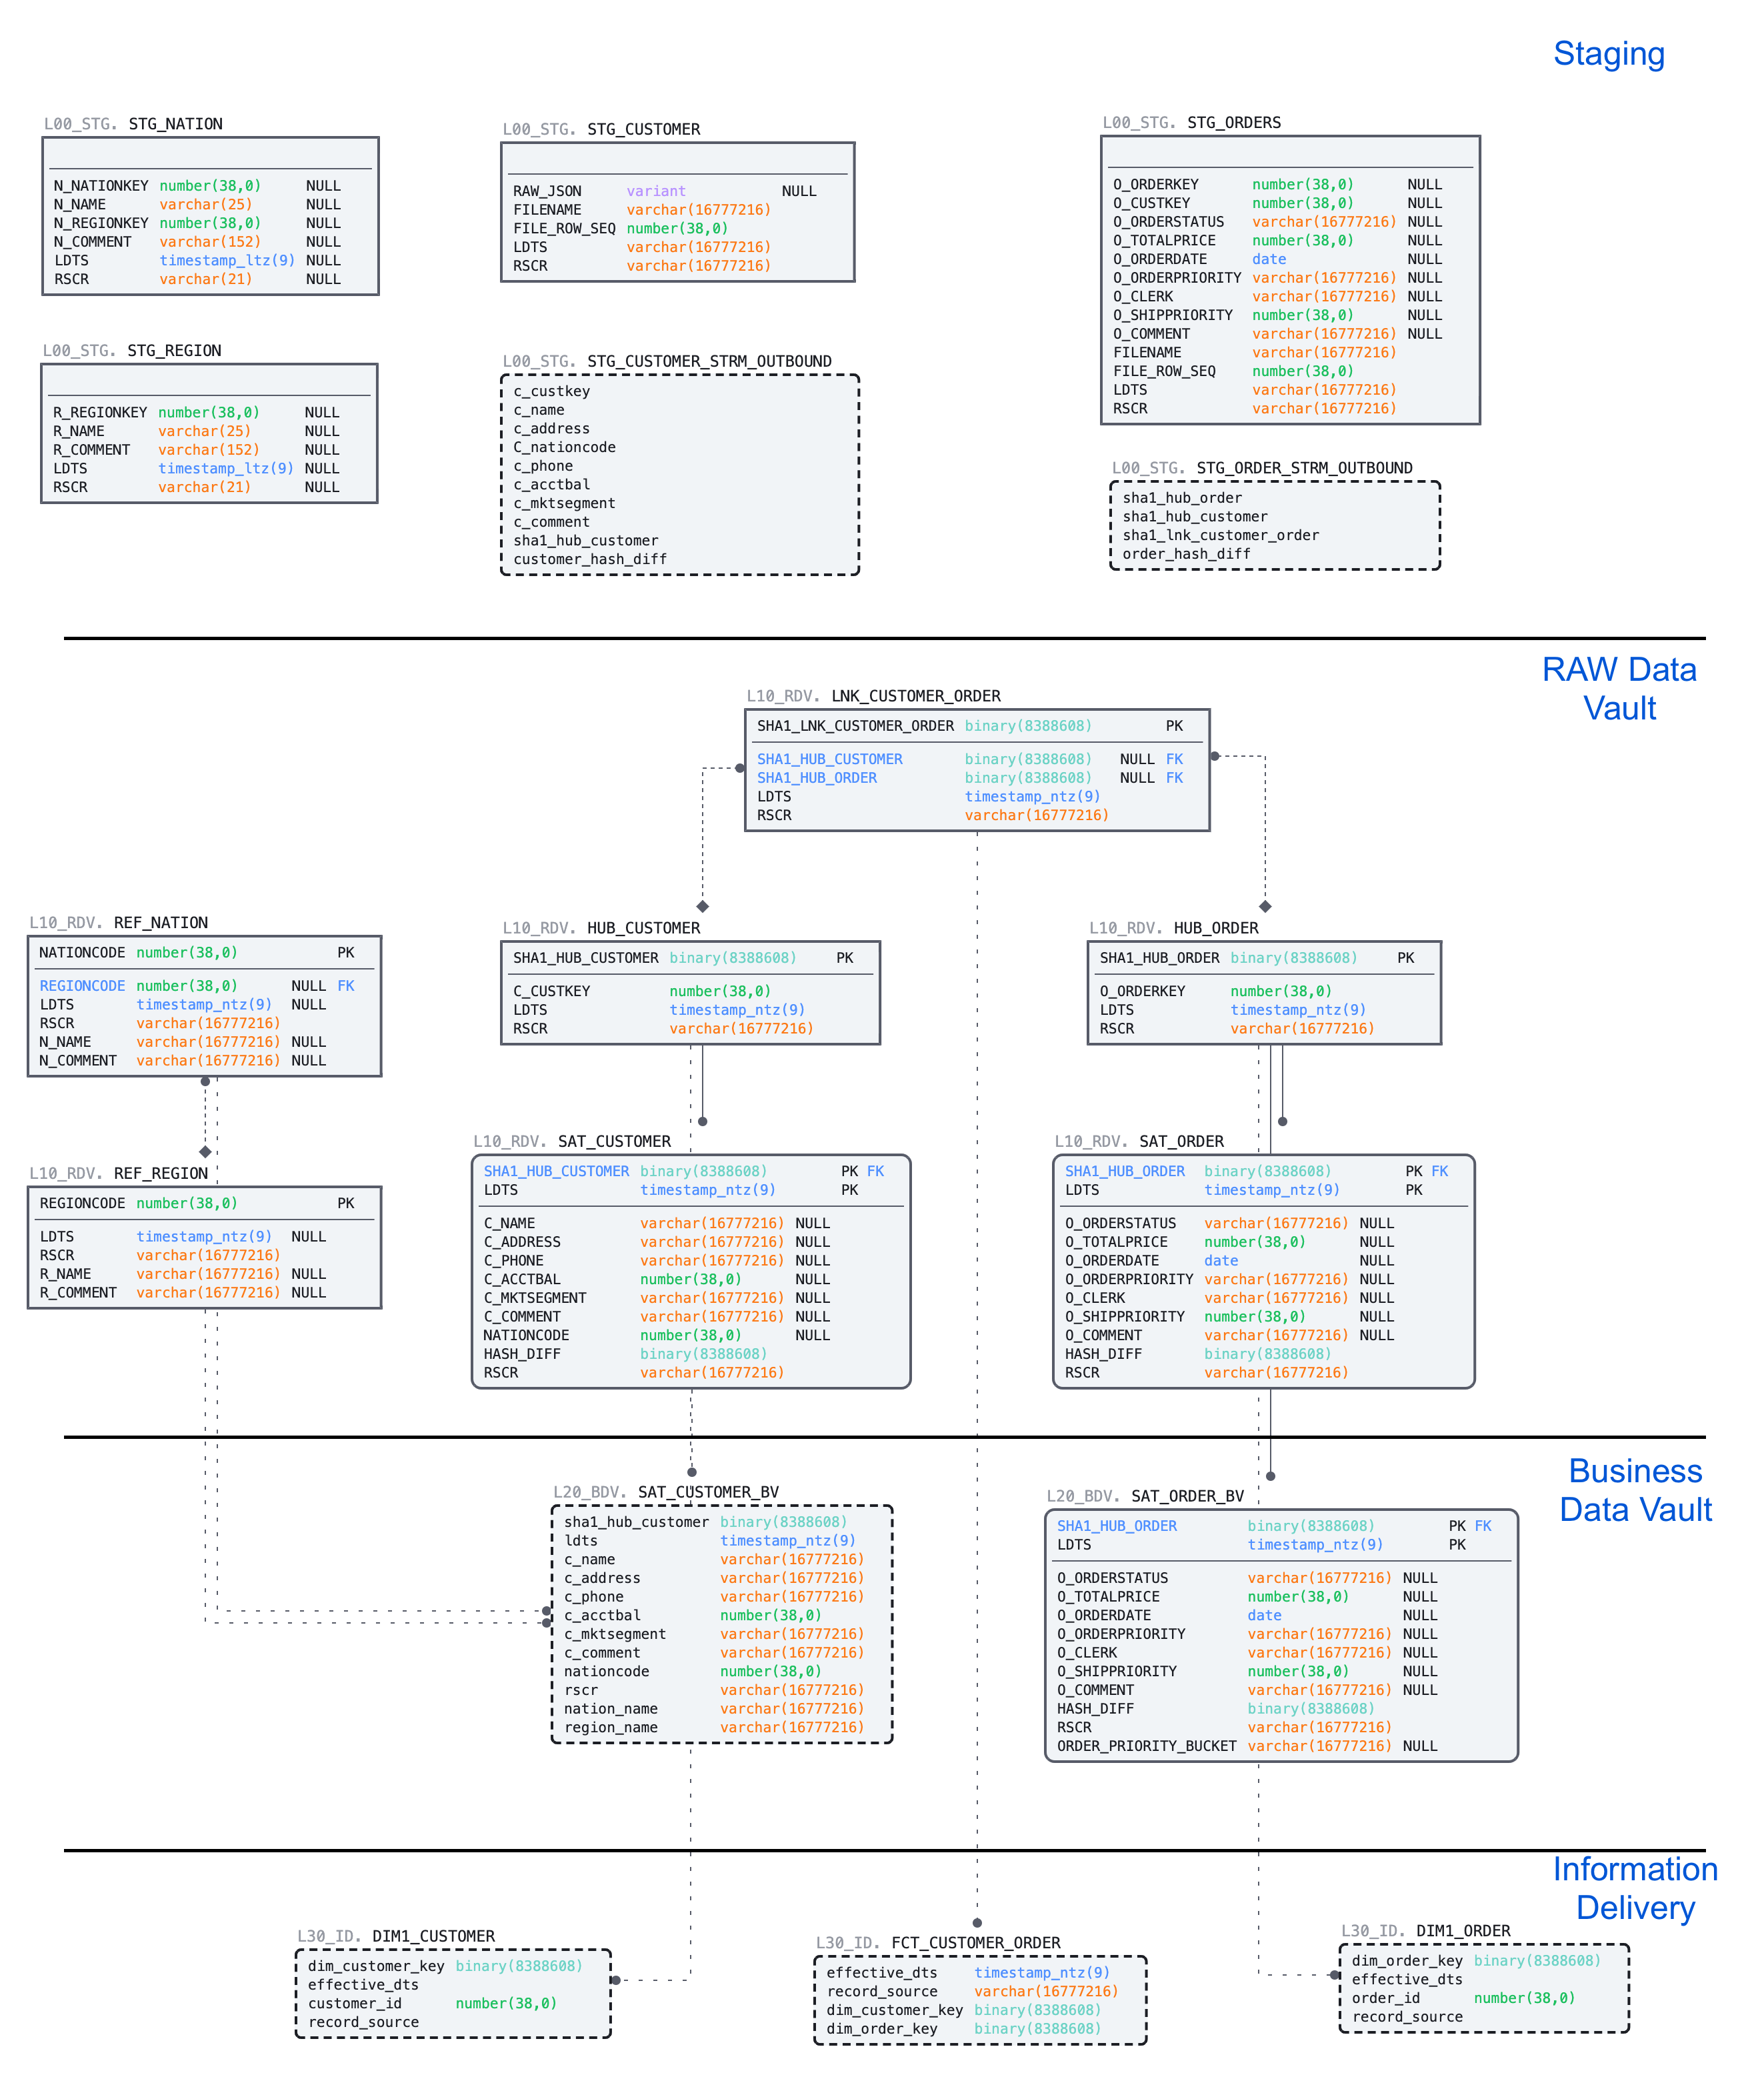This screenshot has height=2099, width=1764.
Task: Click circle connector above SAT_CUSTOMER table
Action: click(703, 1121)
